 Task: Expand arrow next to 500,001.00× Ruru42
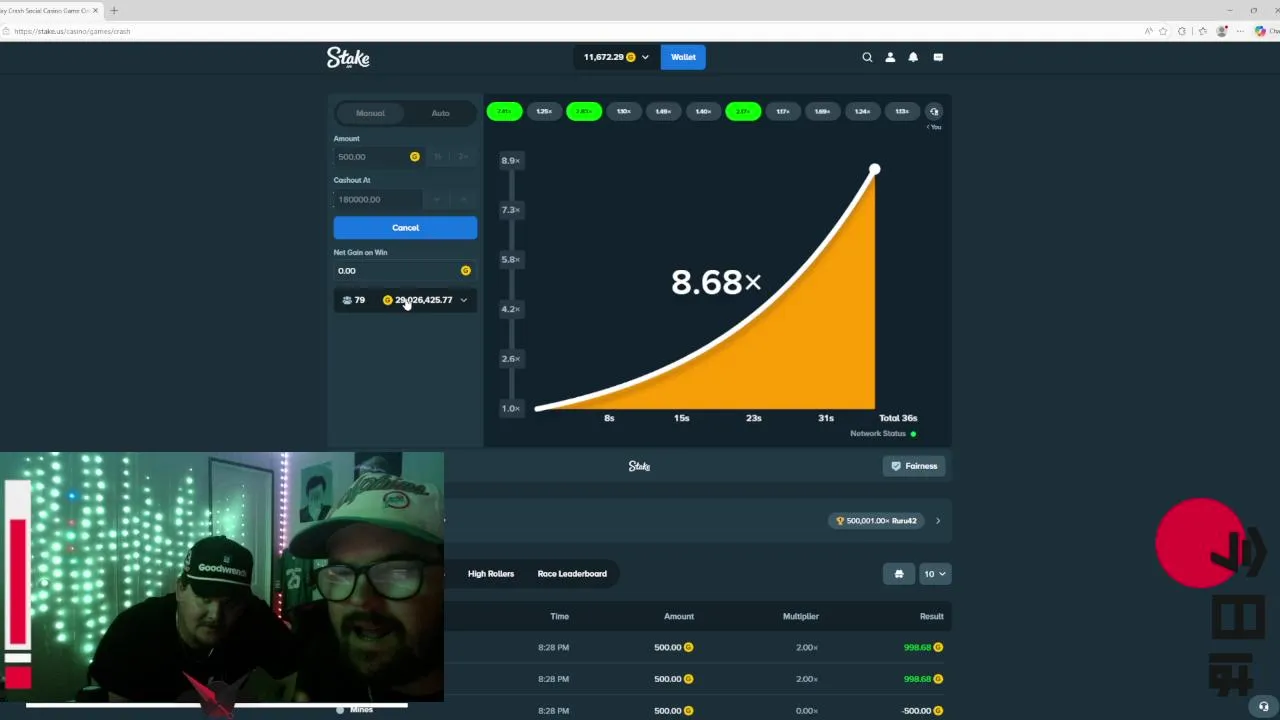[x=938, y=521]
